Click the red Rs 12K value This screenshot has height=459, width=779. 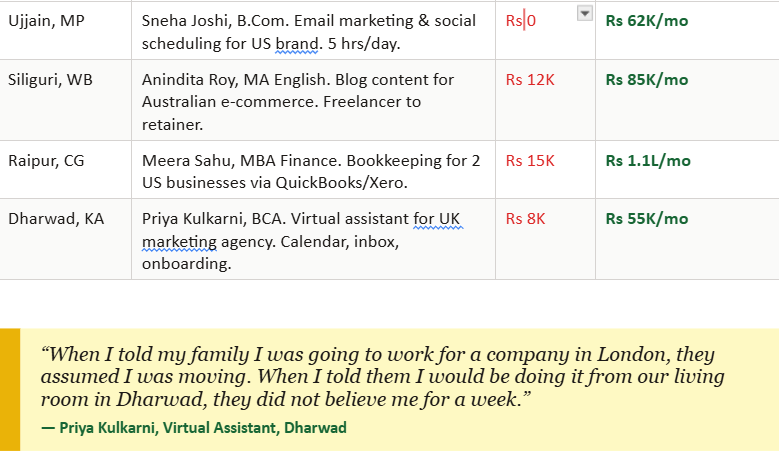[530, 80]
